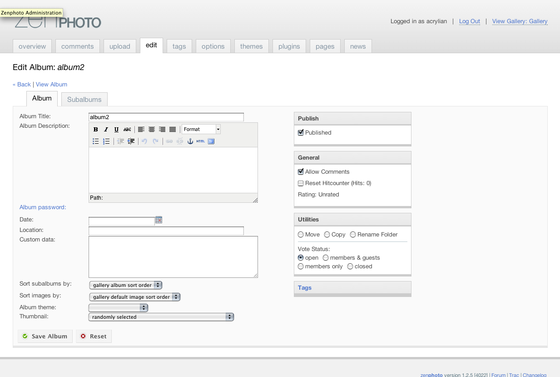Open the options tab

[213, 46]
